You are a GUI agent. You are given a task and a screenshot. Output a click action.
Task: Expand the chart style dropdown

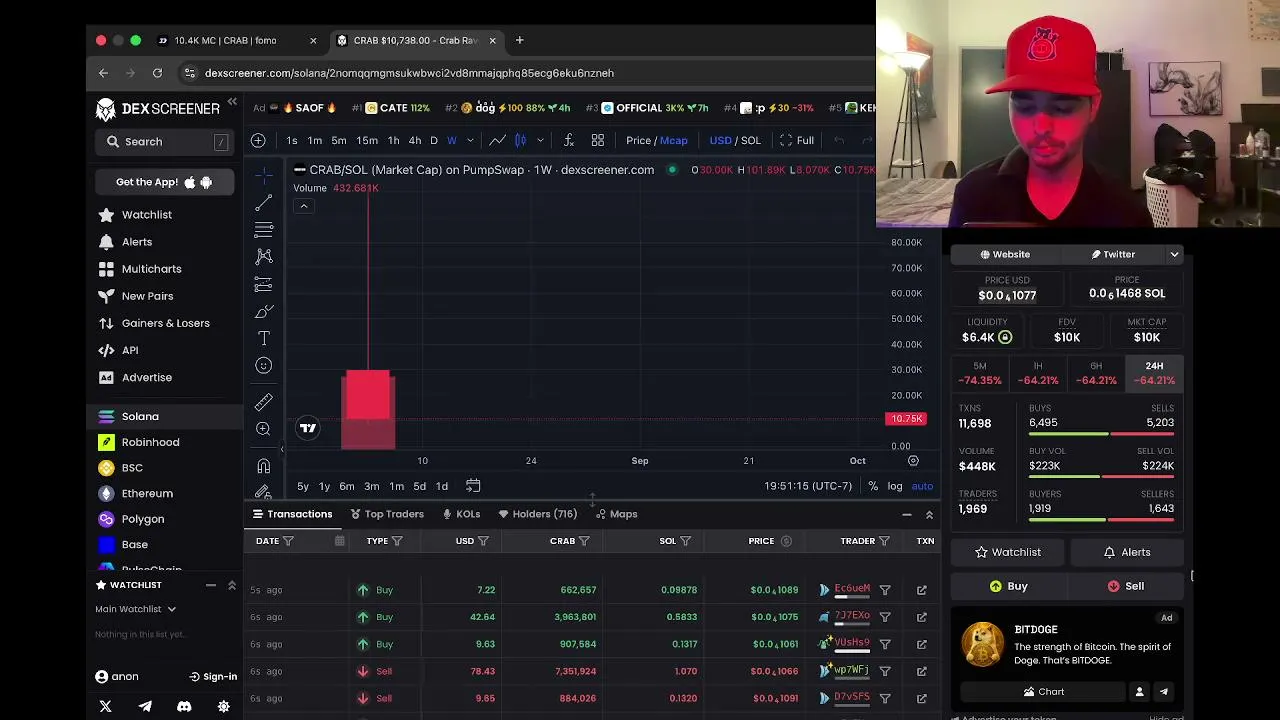tap(540, 140)
